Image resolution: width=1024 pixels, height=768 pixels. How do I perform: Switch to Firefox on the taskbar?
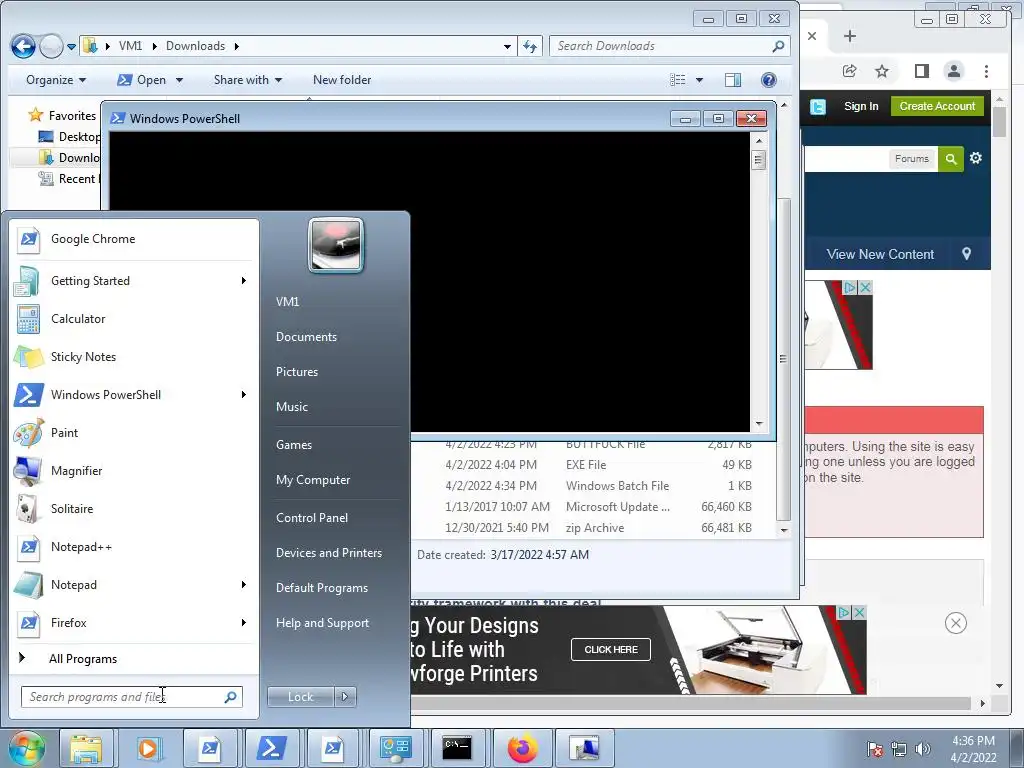point(522,748)
